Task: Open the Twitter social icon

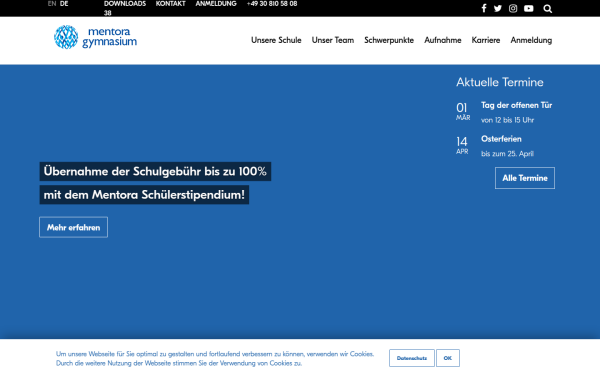Action: coord(497,8)
